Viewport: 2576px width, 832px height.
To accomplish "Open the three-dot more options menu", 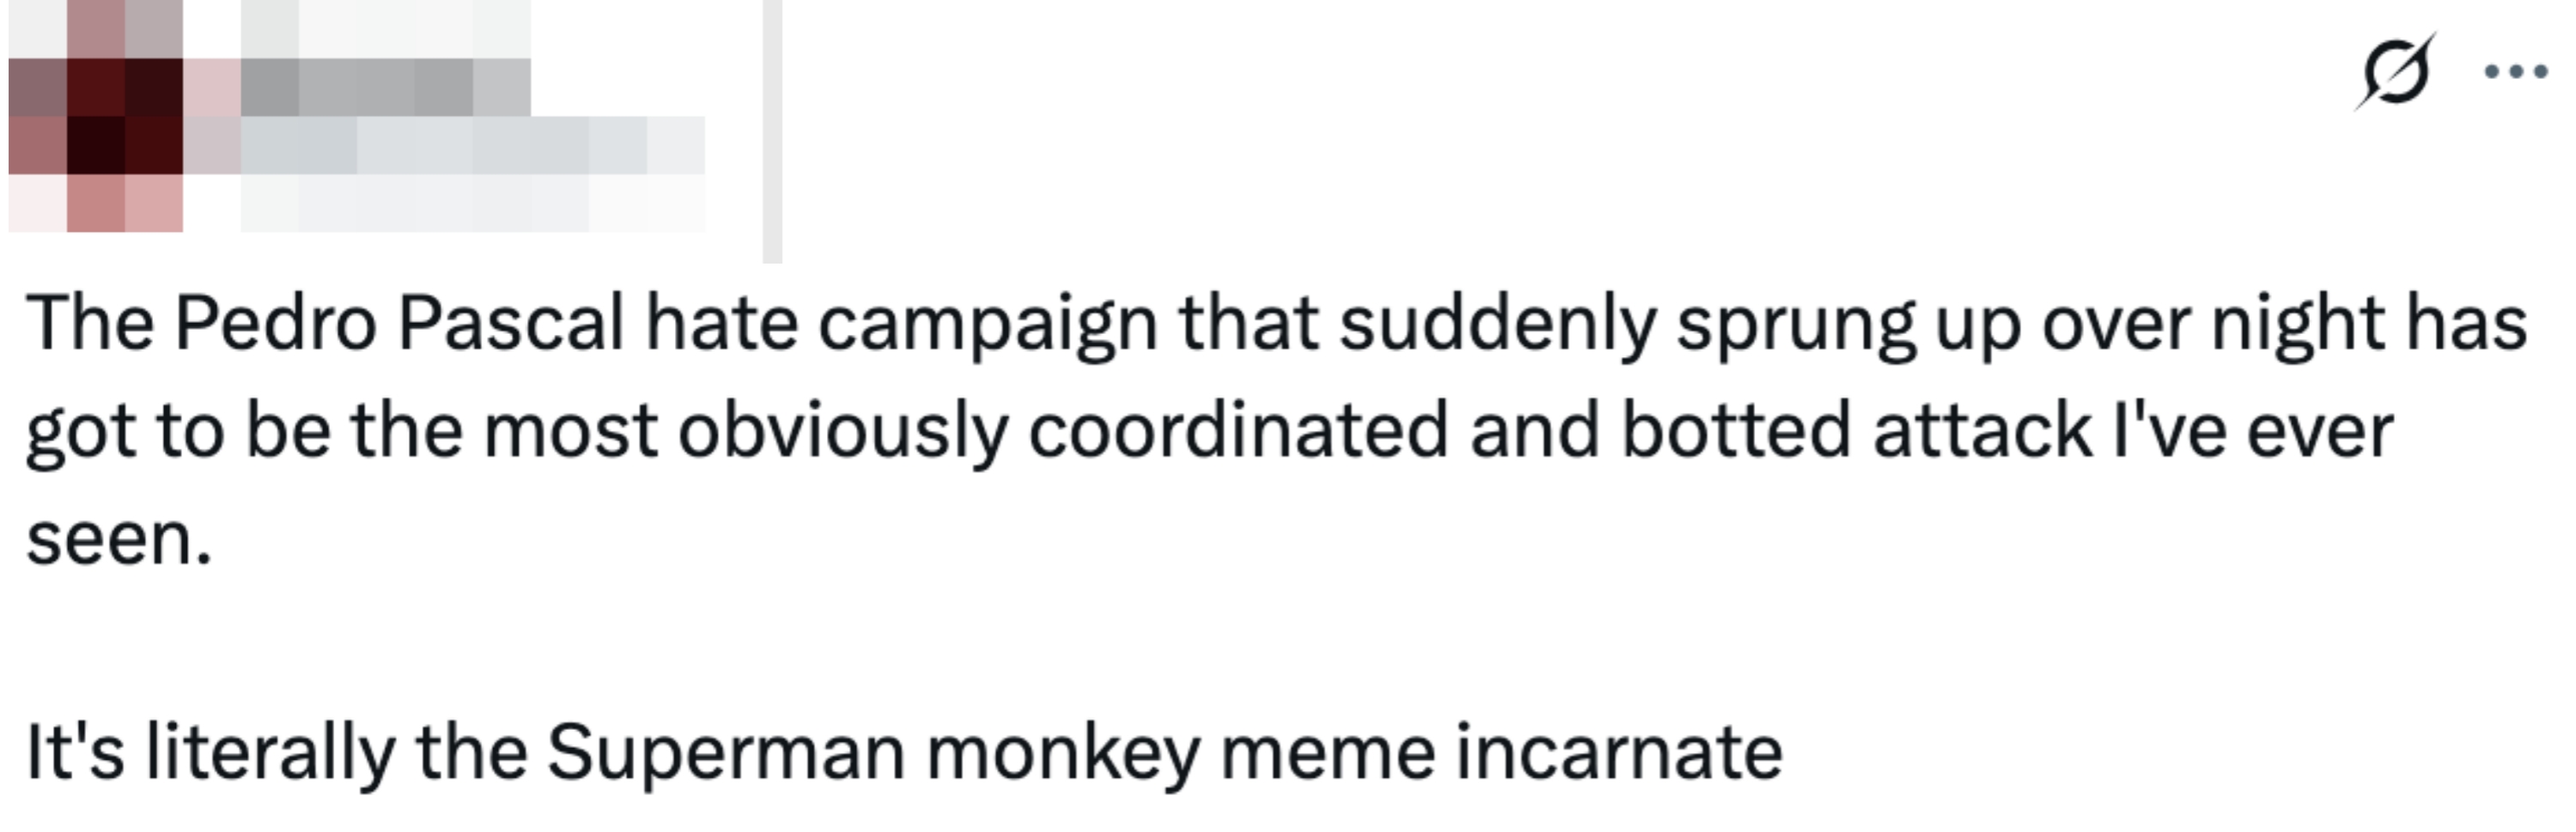I will click(x=2515, y=72).
